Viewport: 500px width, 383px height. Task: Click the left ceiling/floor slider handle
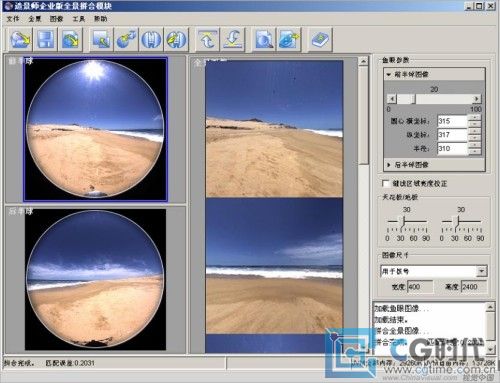tap(403, 221)
